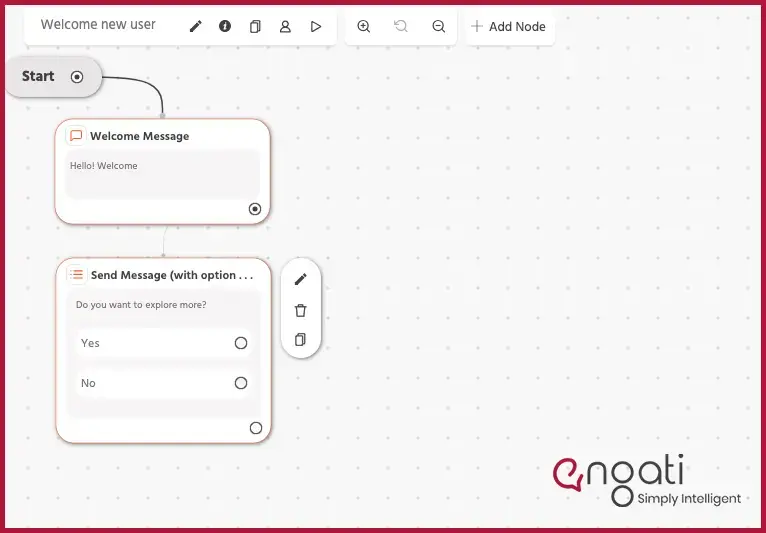Image resolution: width=766 pixels, height=533 pixels.
Task: Click the duplicate flow icon in top toolbar
Action: tap(255, 26)
